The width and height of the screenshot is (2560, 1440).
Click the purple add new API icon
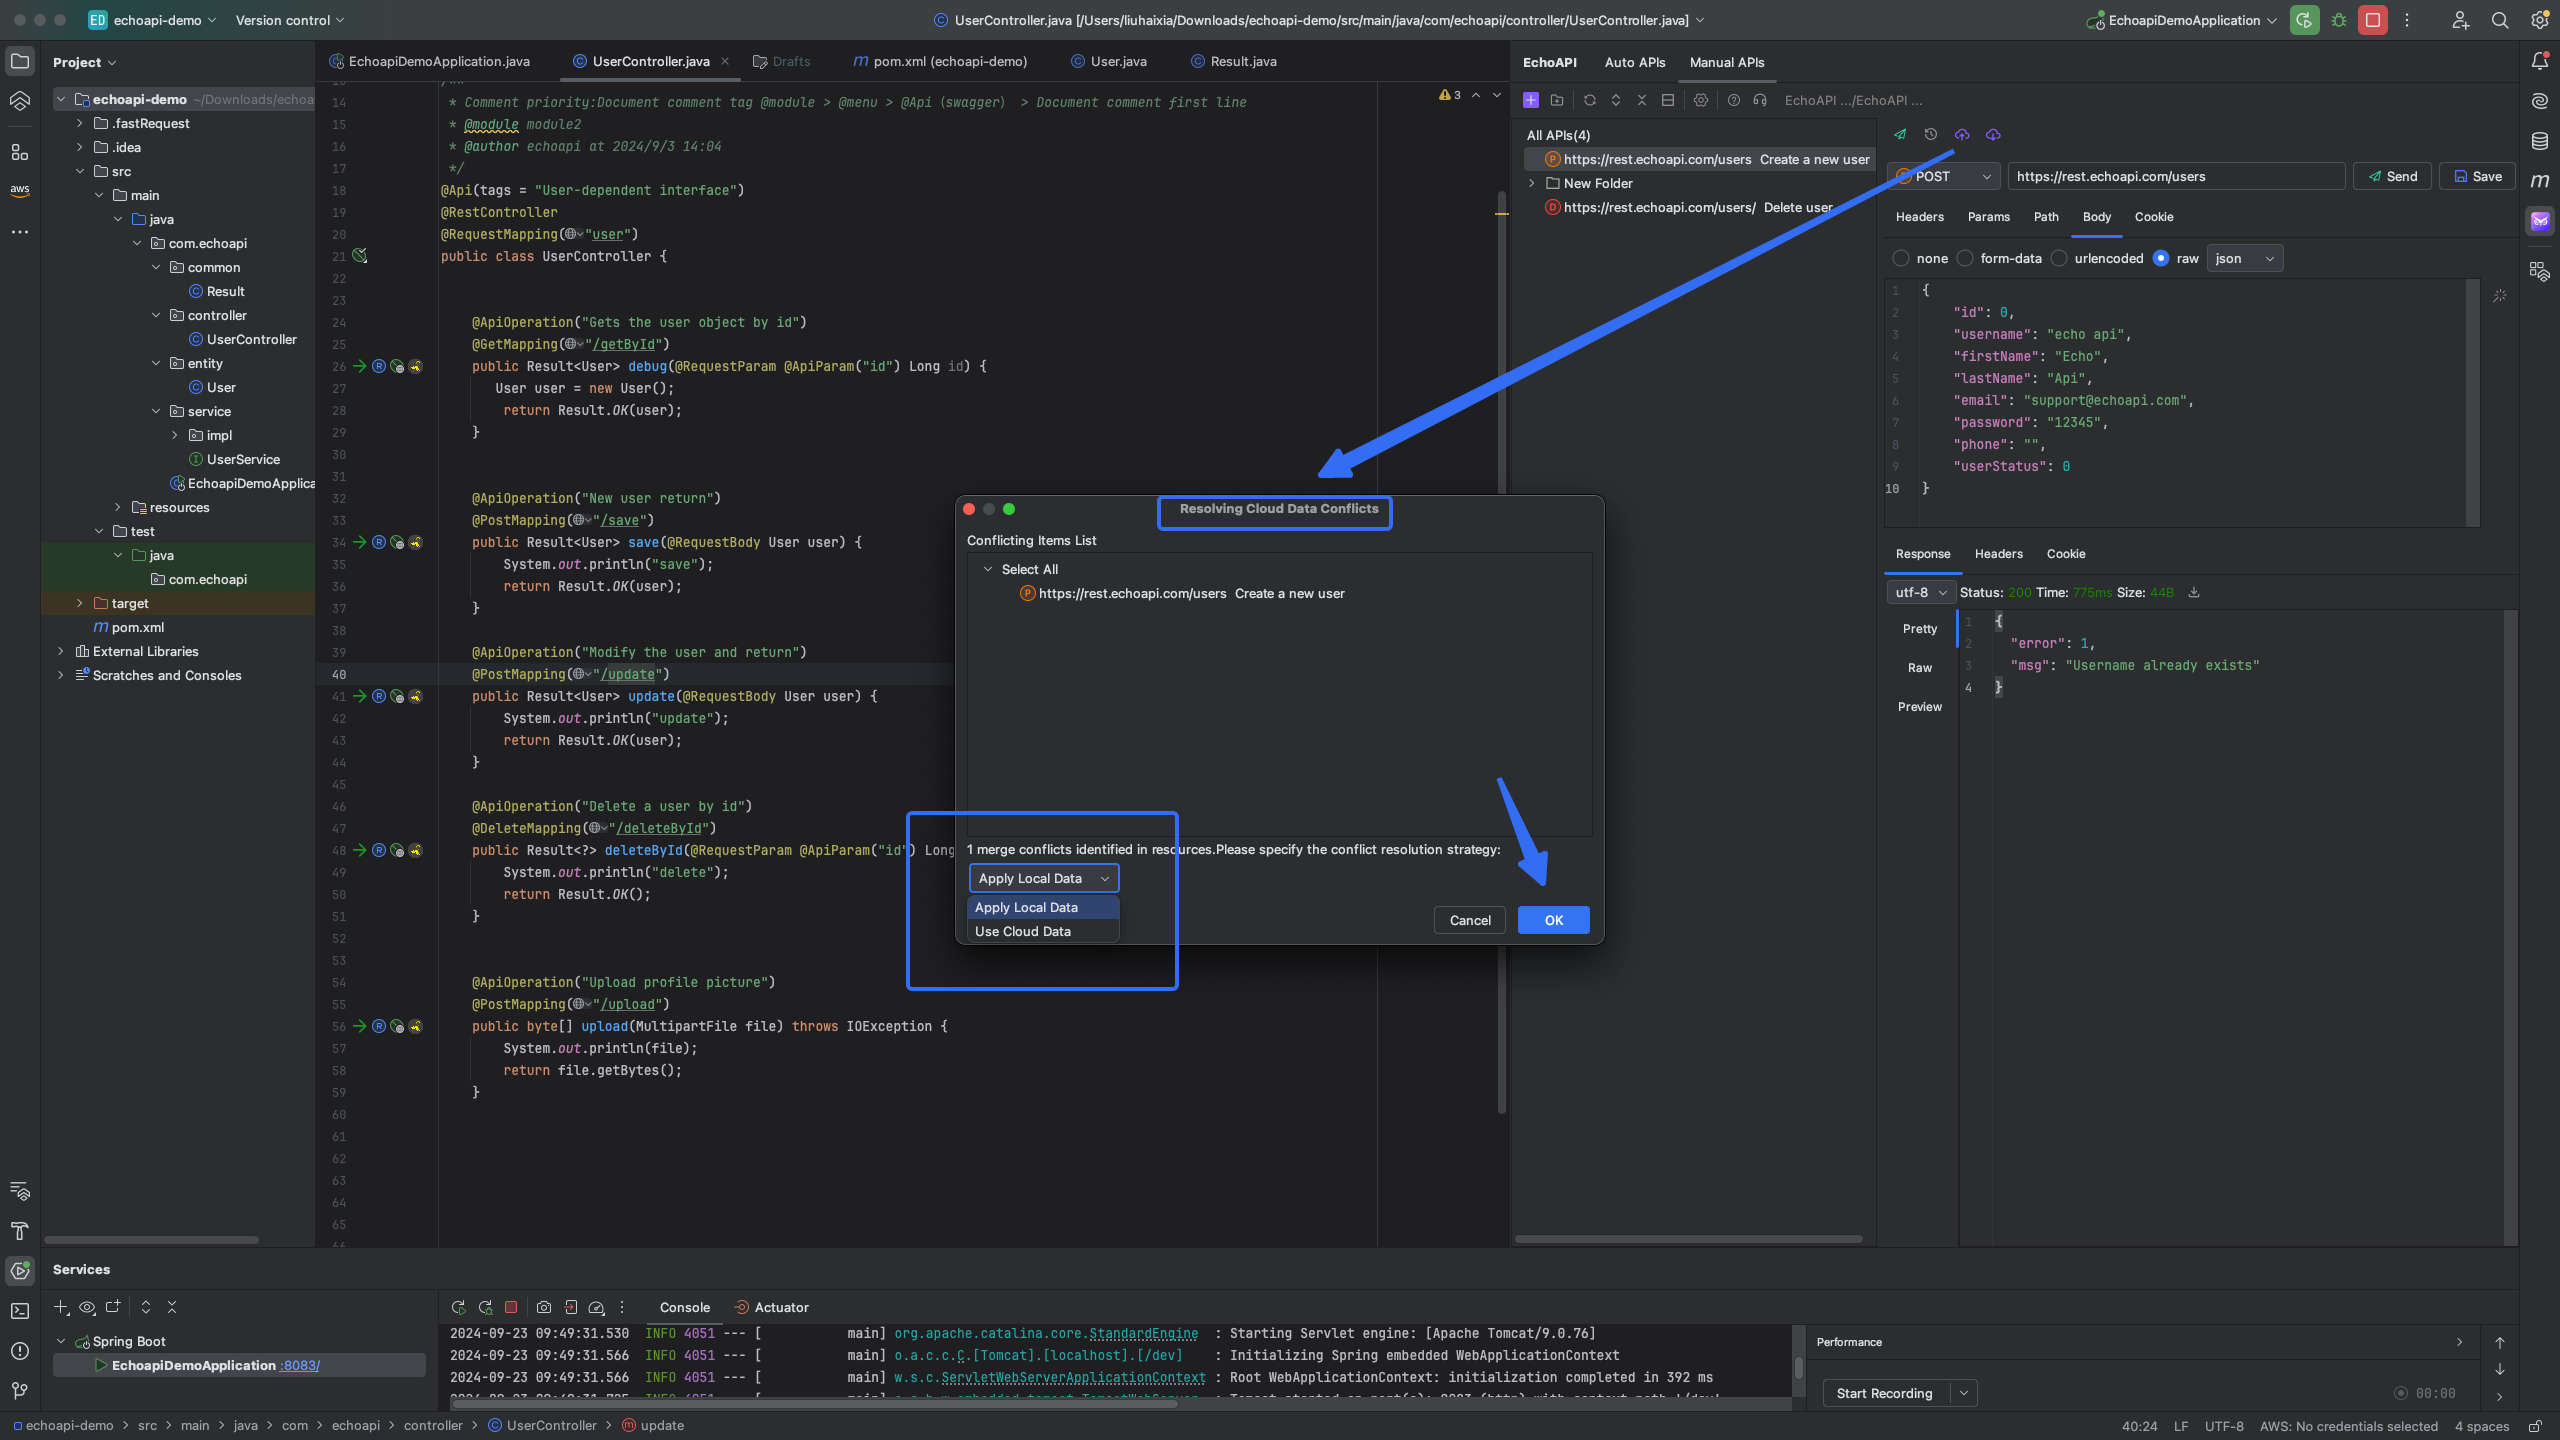coord(1530,100)
